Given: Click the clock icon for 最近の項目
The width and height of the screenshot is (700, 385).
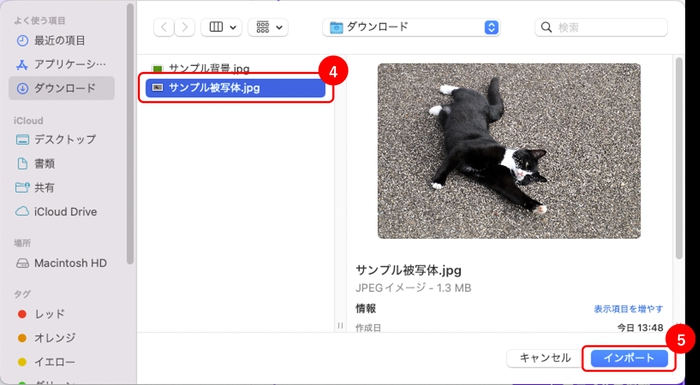Looking at the screenshot, I should tap(22, 41).
